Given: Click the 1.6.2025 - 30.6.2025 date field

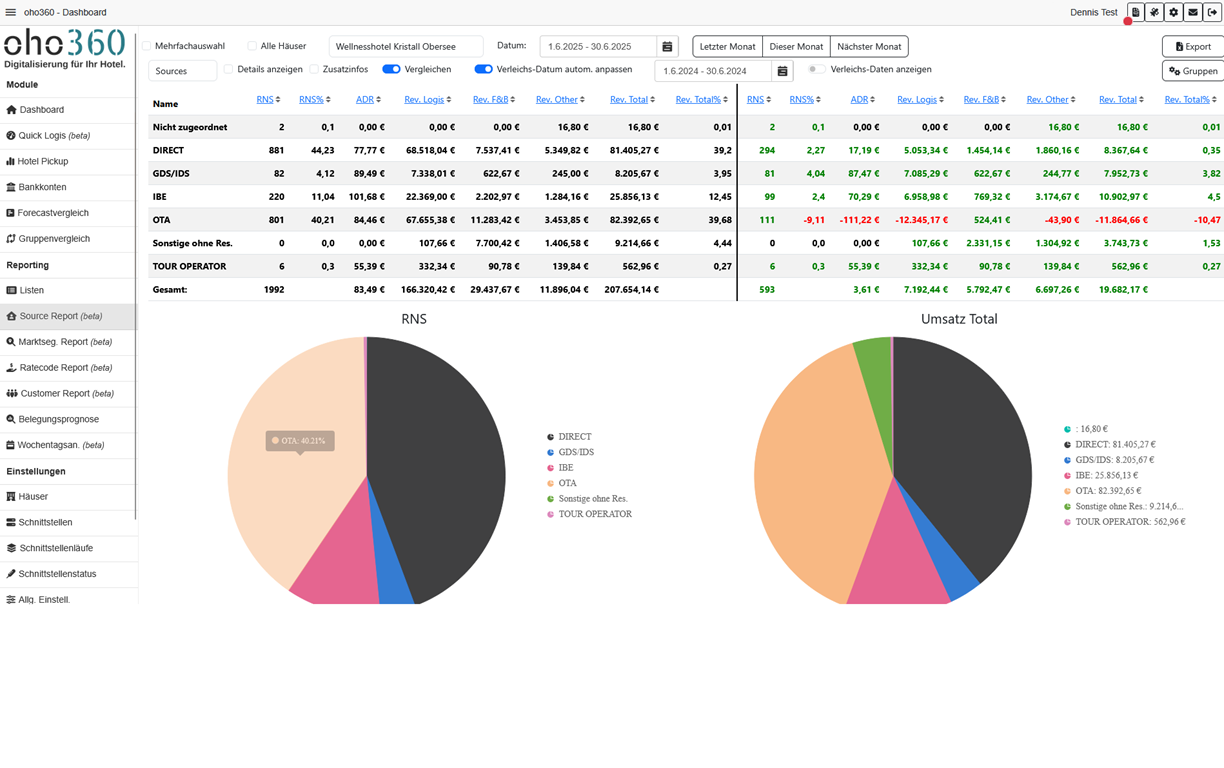Looking at the screenshot, I should (598, 46).
